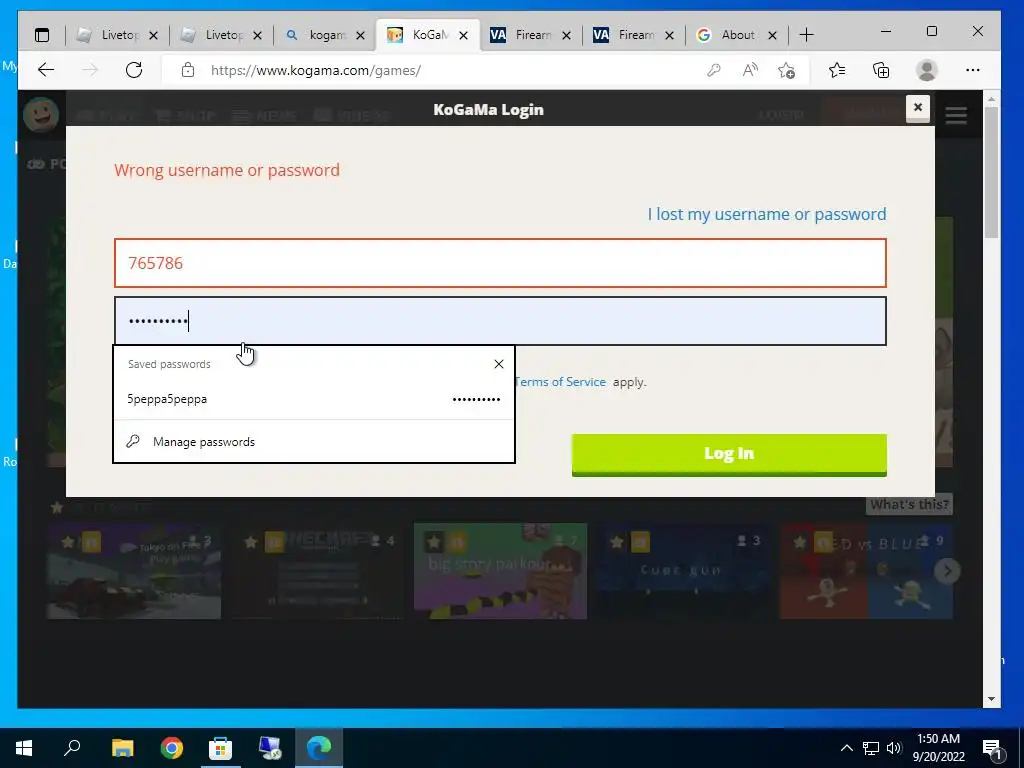Open a new browser tab
Image resolution: width=1024 pixels, height=768 pixels.
807,35
